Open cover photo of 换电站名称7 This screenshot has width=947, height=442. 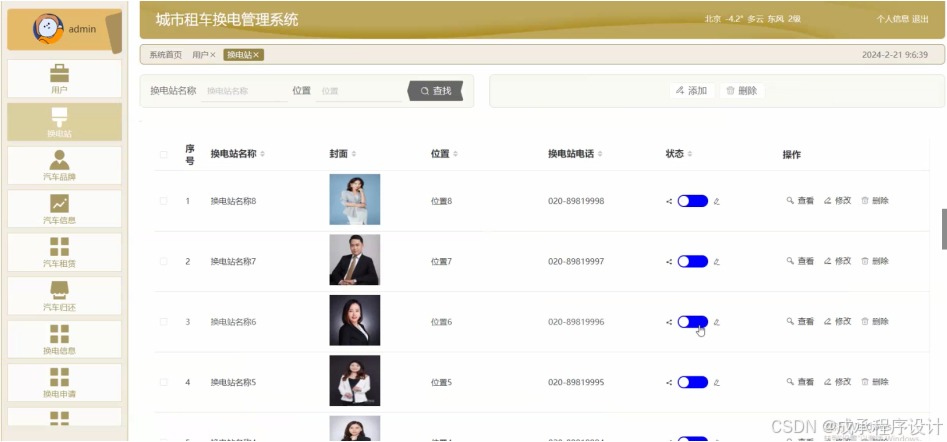[355, 260]
